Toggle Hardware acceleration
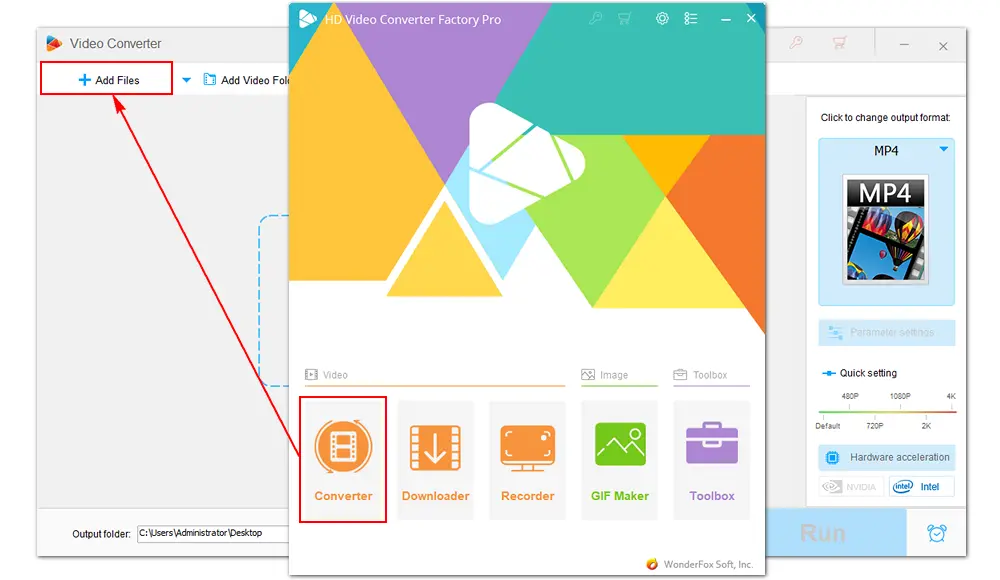Screen dimensions: 1000x580 886,457
